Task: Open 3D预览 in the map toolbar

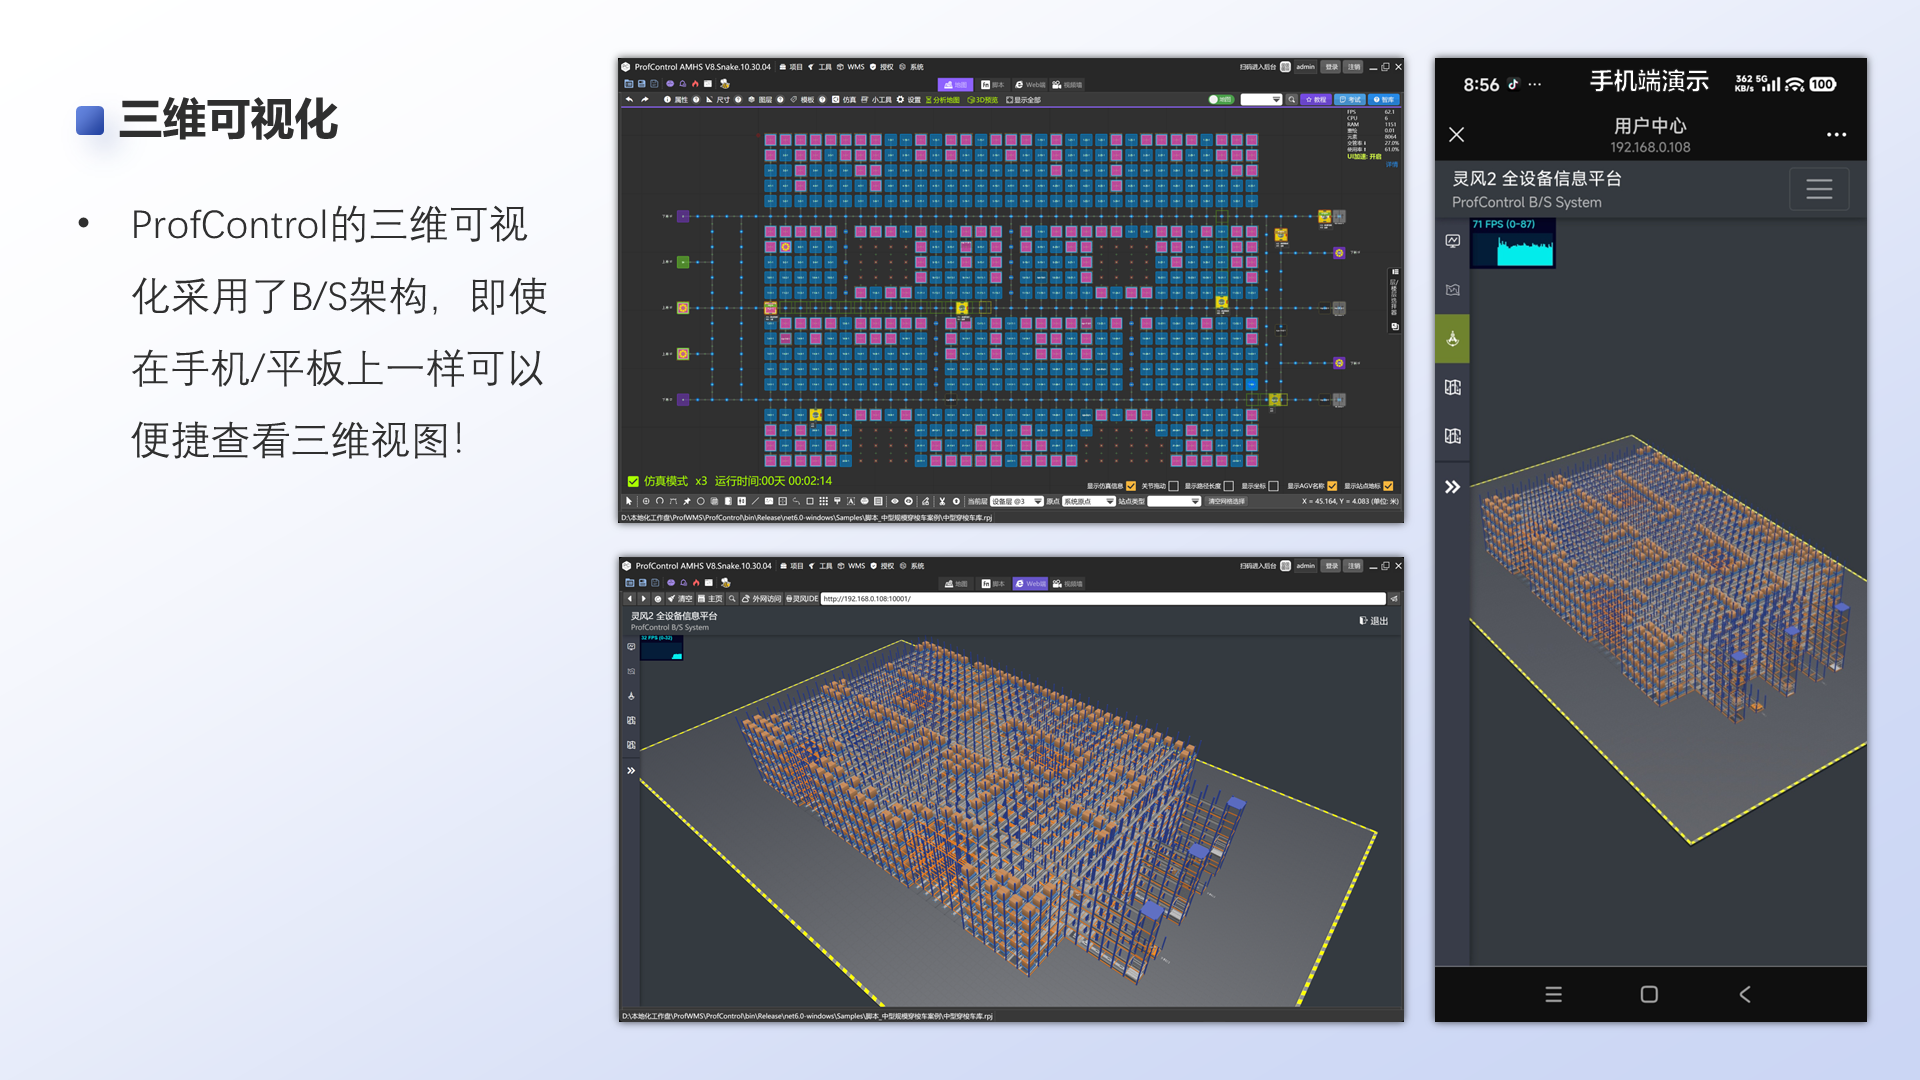Action: click(x=982, y=100)
